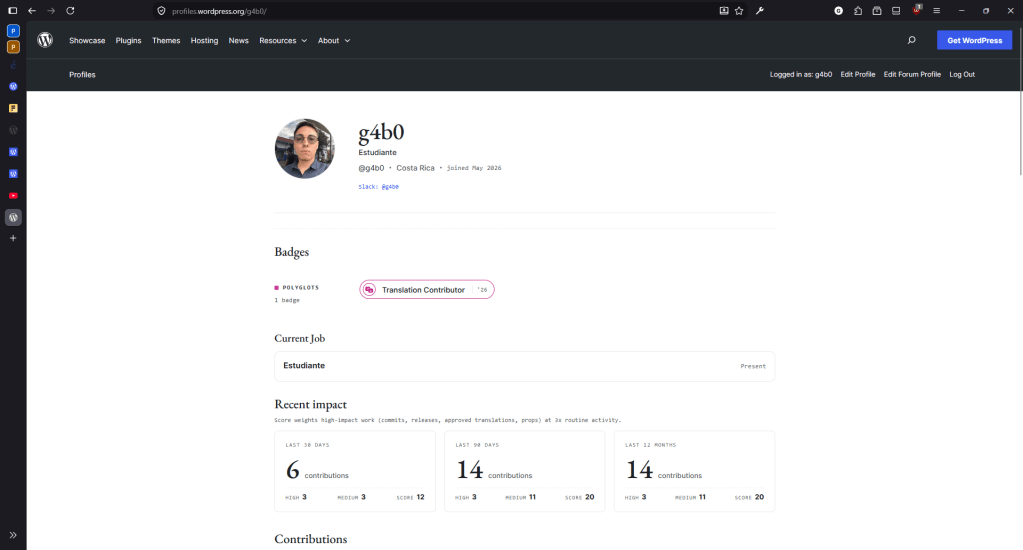Image resolution: width=1023 pixels, height=550 pixels.
Task: Open the Plugins menu item
Action: [129, 40]
